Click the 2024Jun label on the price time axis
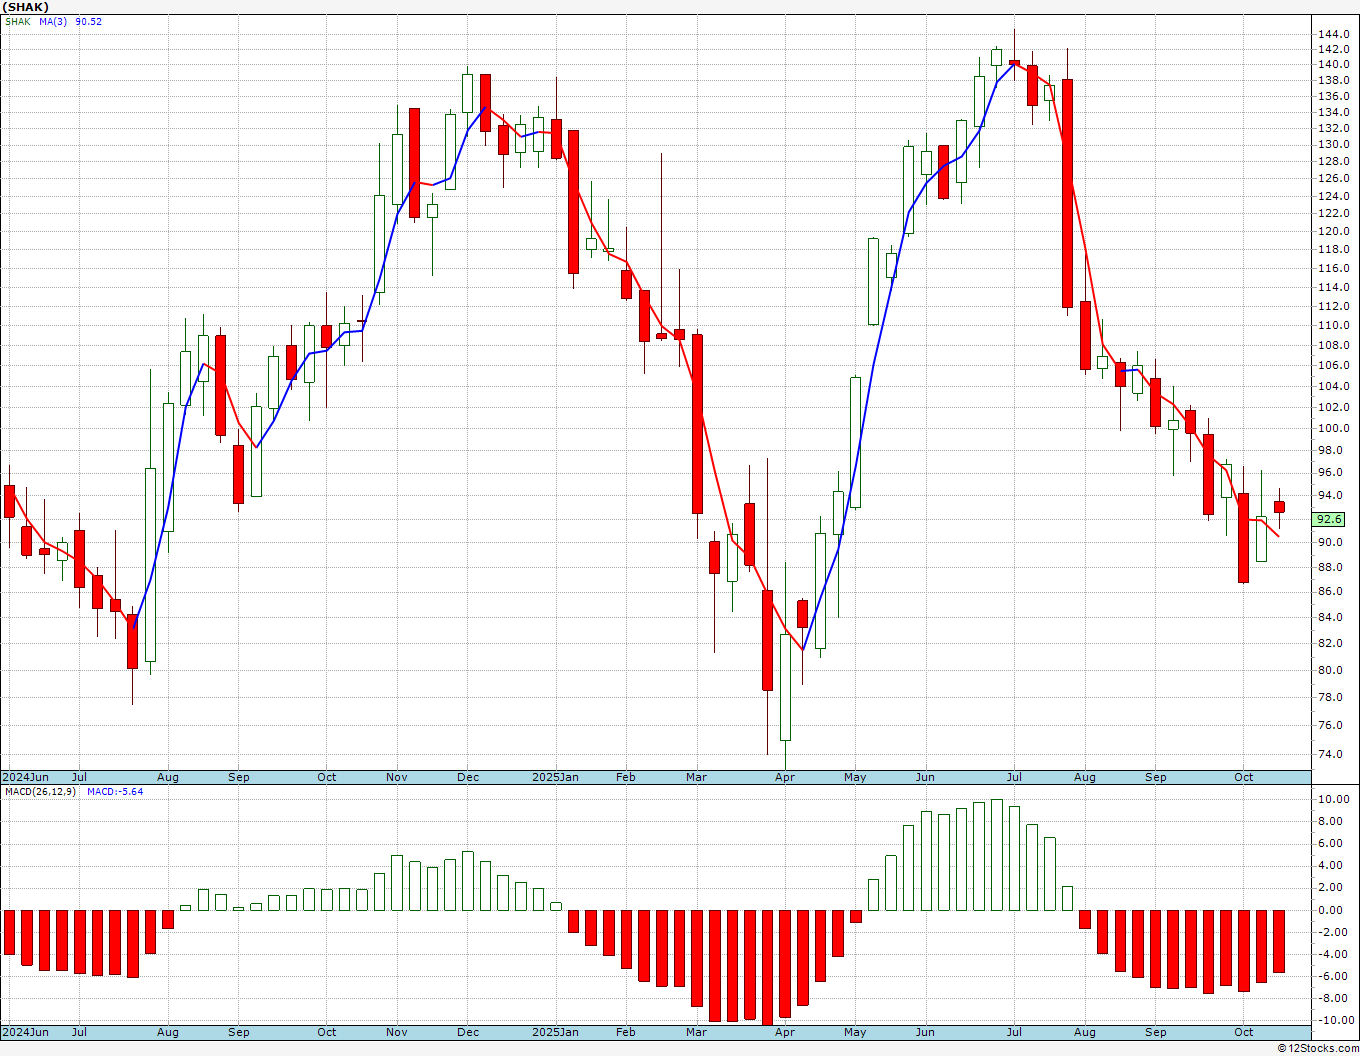Image resolution: width=1360 pixels, height=1056 pixels. click(25, 777)
